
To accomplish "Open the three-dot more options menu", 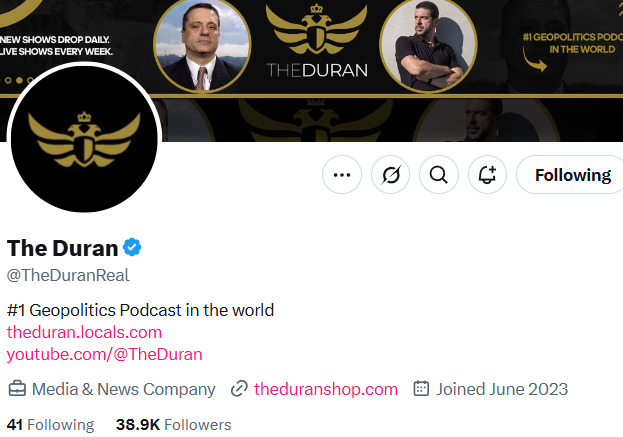I will [x=342, y=175].
